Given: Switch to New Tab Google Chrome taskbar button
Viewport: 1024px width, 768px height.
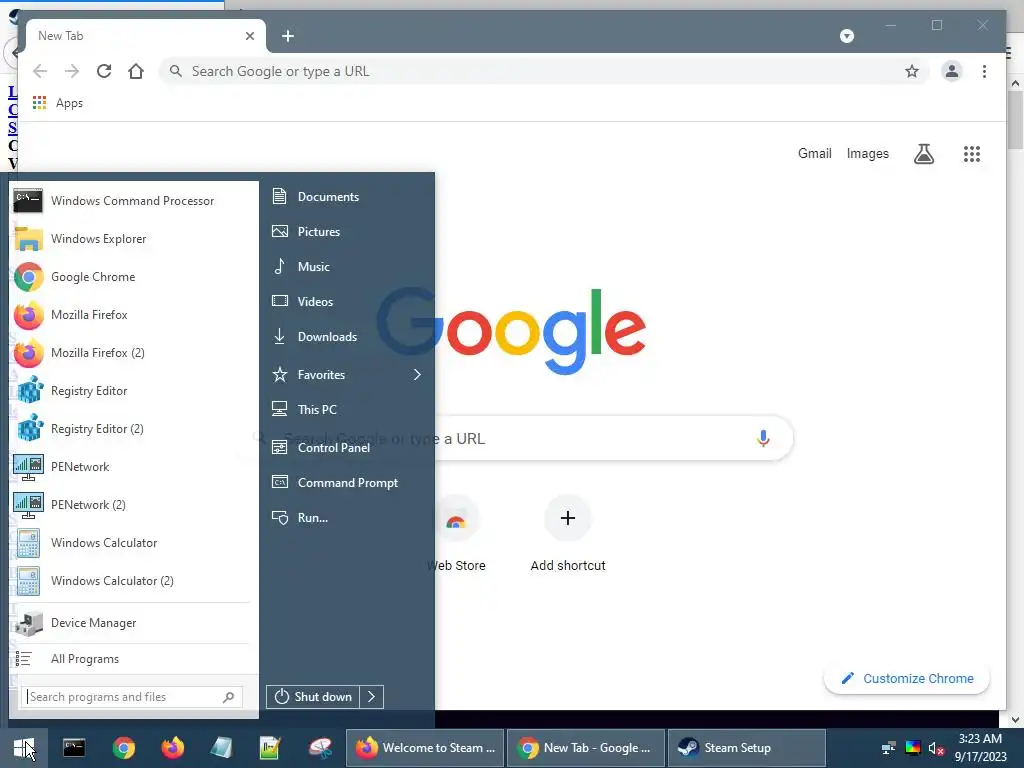Looking at the screenshot, I should (586, 748).
